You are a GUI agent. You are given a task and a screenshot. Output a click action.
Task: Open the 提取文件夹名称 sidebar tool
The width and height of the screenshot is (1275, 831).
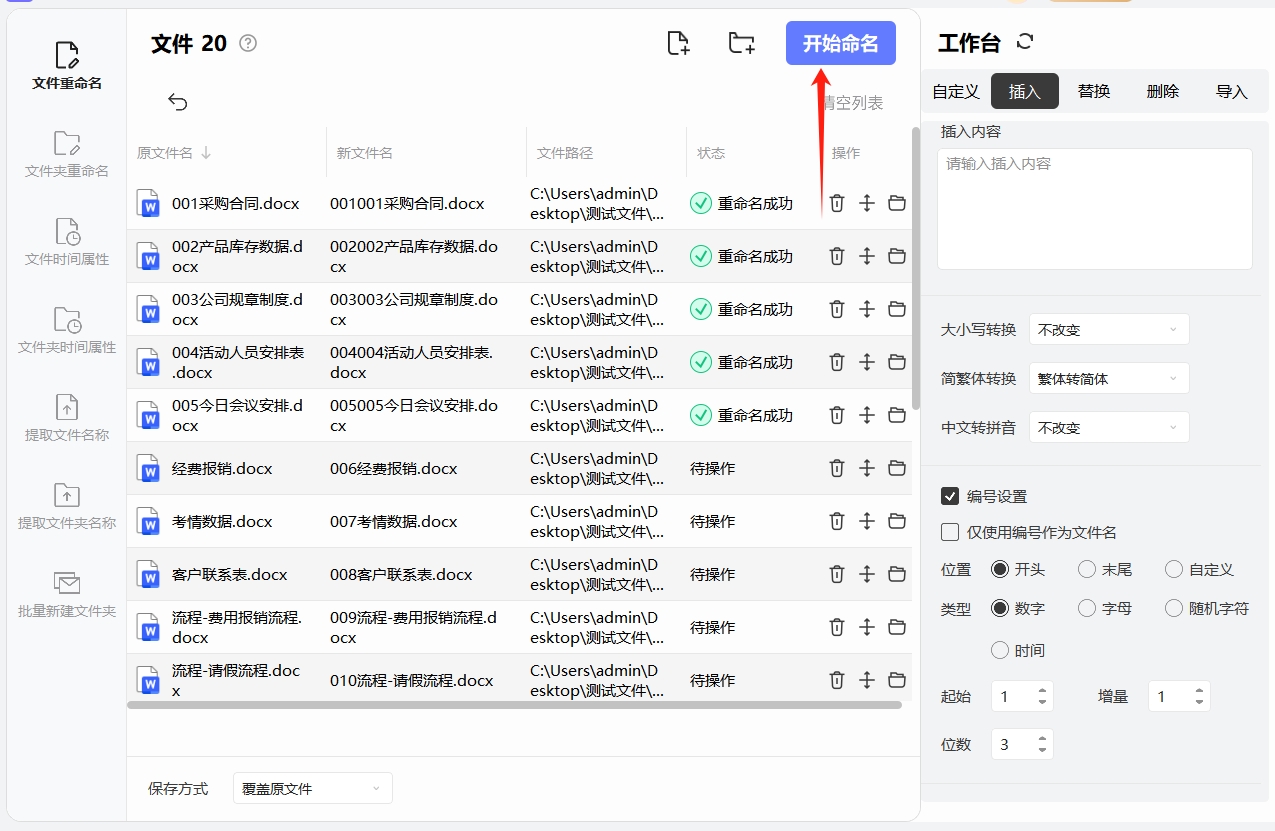coord(67,506)
